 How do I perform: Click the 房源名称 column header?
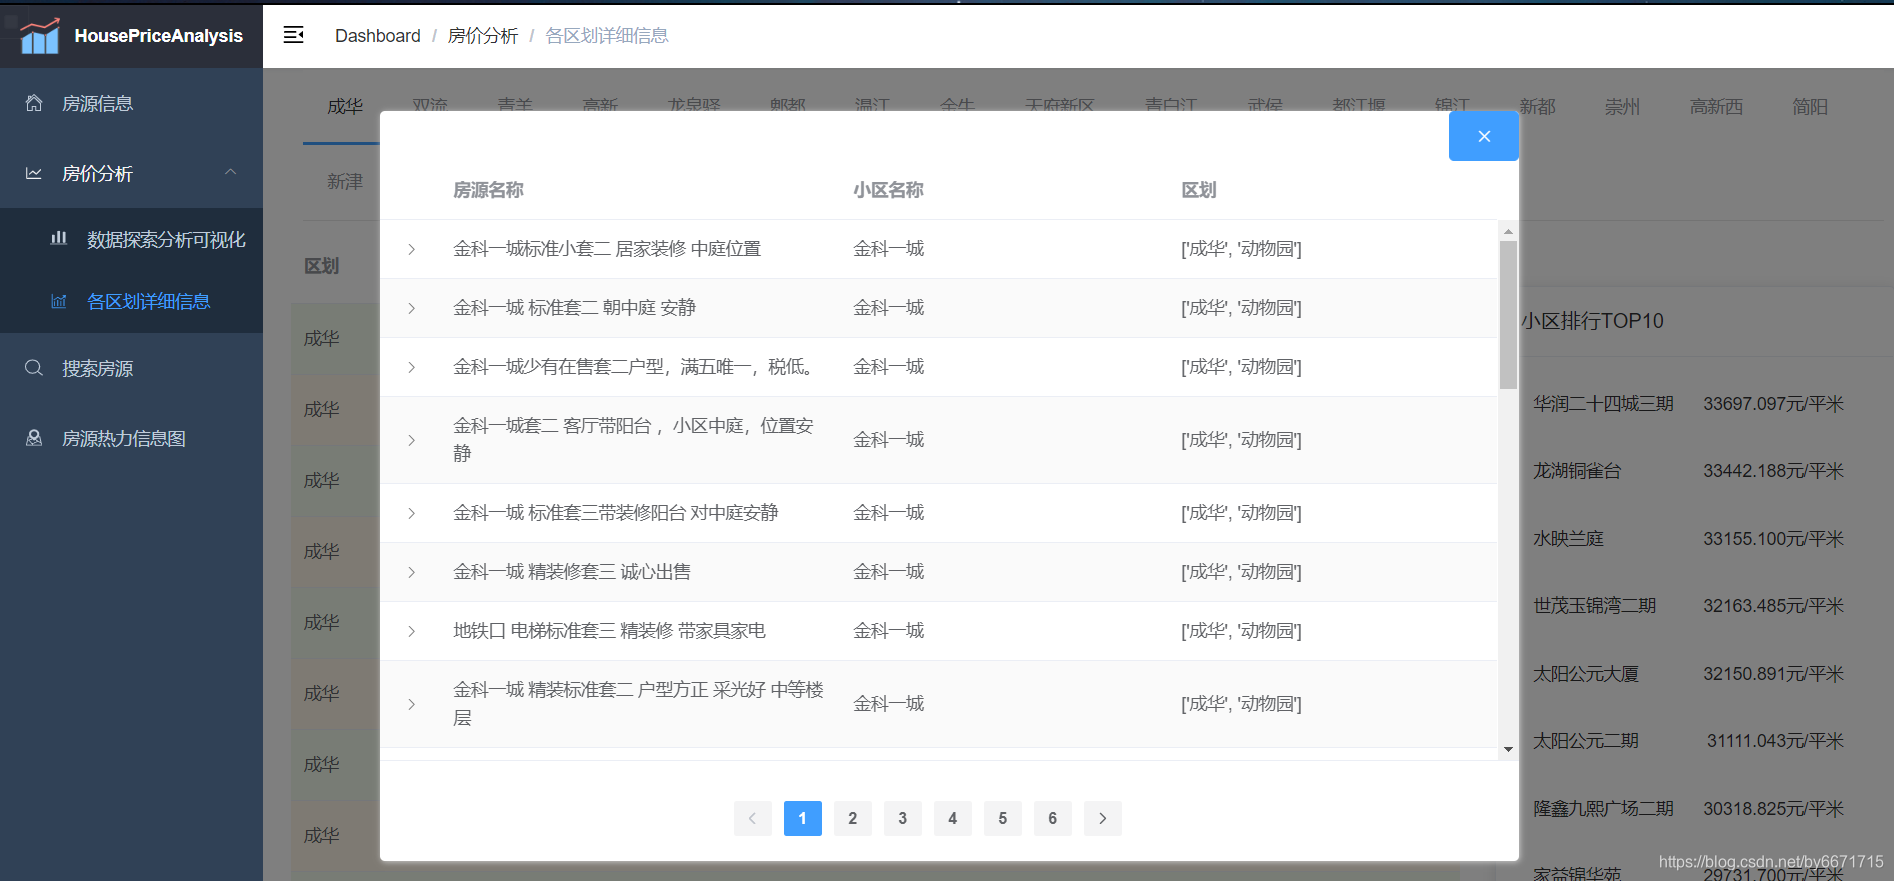click(488, 190)
